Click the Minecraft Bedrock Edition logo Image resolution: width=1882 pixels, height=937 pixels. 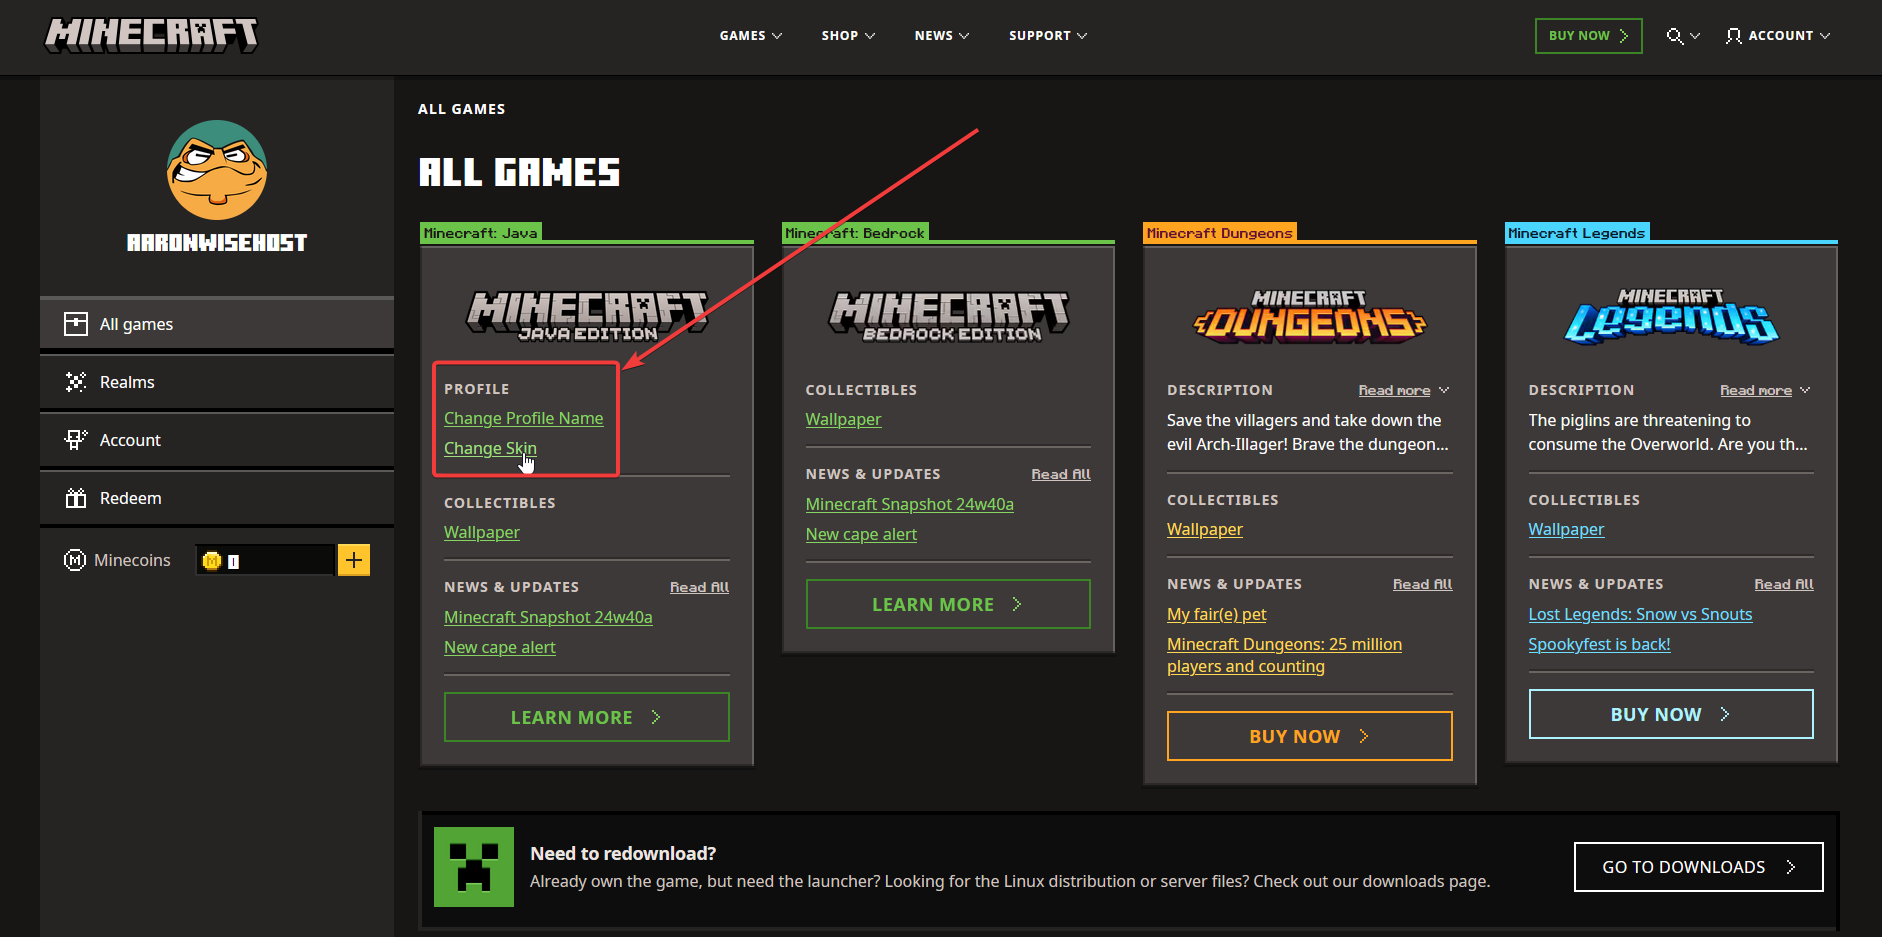[949, 315]
